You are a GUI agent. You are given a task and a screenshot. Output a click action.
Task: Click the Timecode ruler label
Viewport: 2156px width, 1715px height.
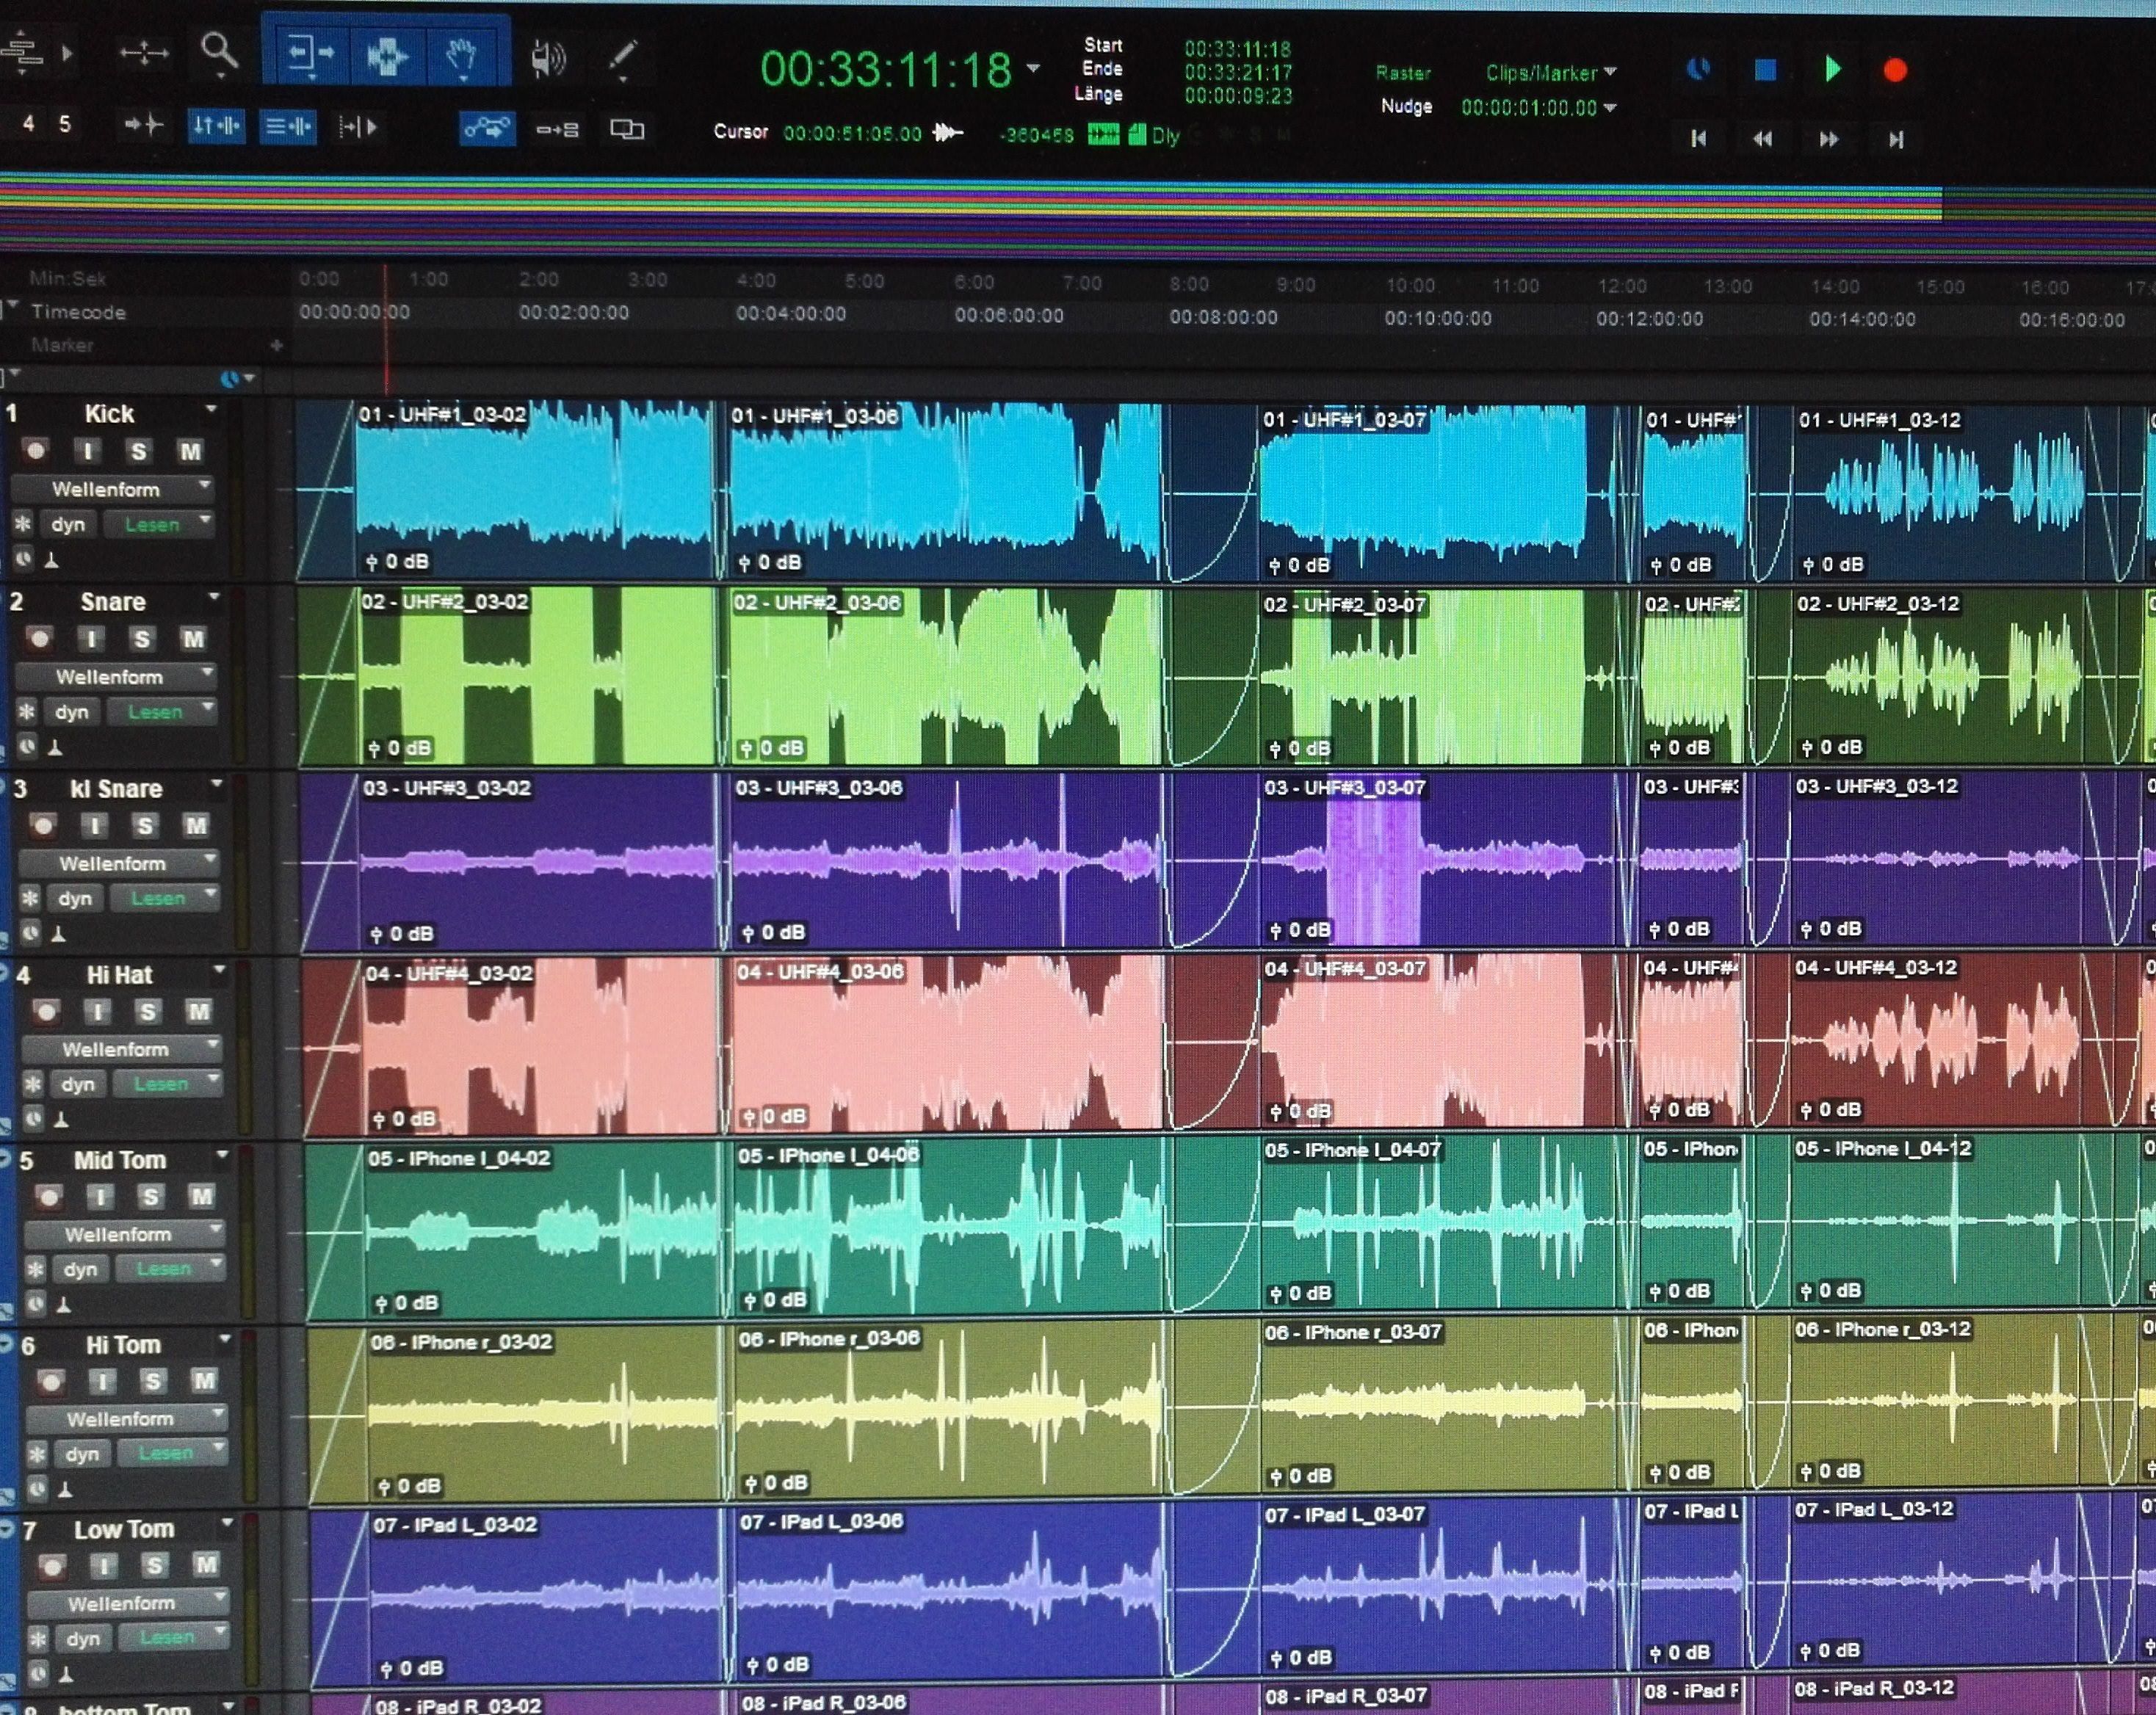coord(78,312)
